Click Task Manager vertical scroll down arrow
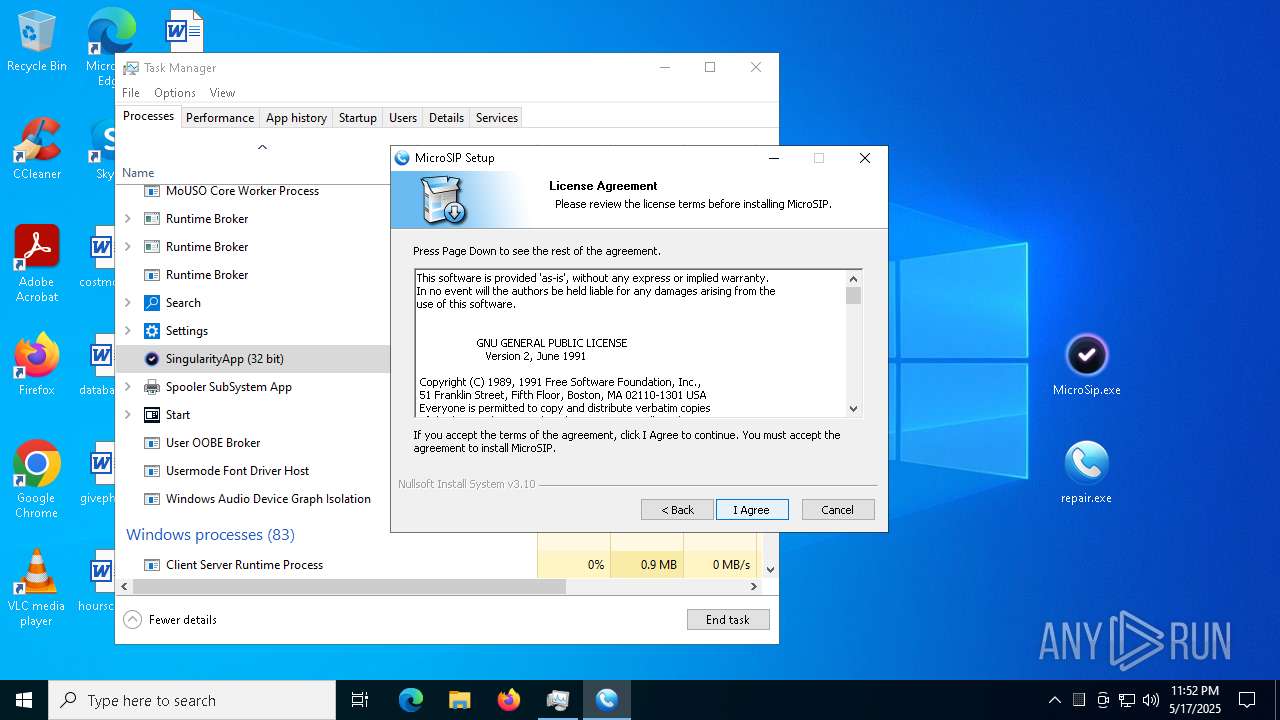Screen dimensions: 1280x720 point(770,569)
